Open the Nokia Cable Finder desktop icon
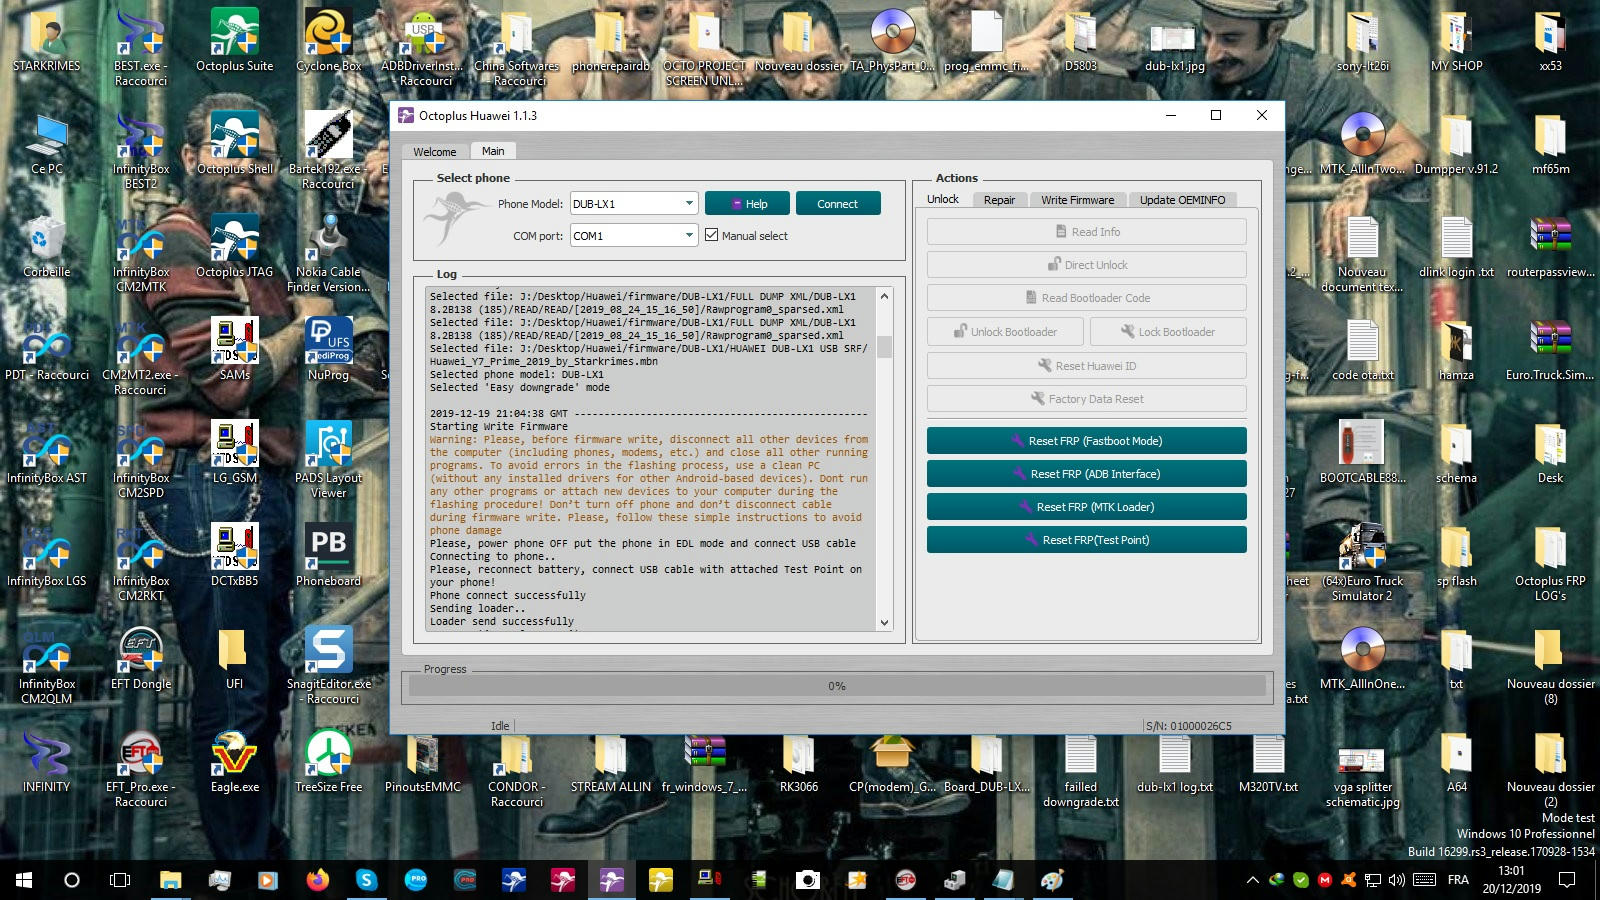This screenshot has height=900, width=1600. click(328, 253)
